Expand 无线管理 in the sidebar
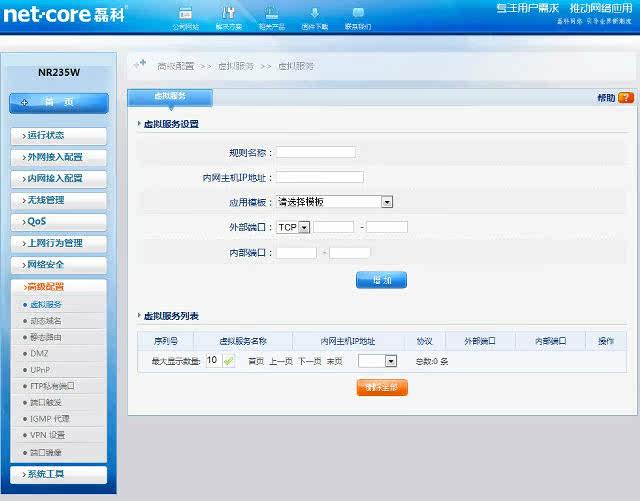Screen dimensions: 640x501 58,200
